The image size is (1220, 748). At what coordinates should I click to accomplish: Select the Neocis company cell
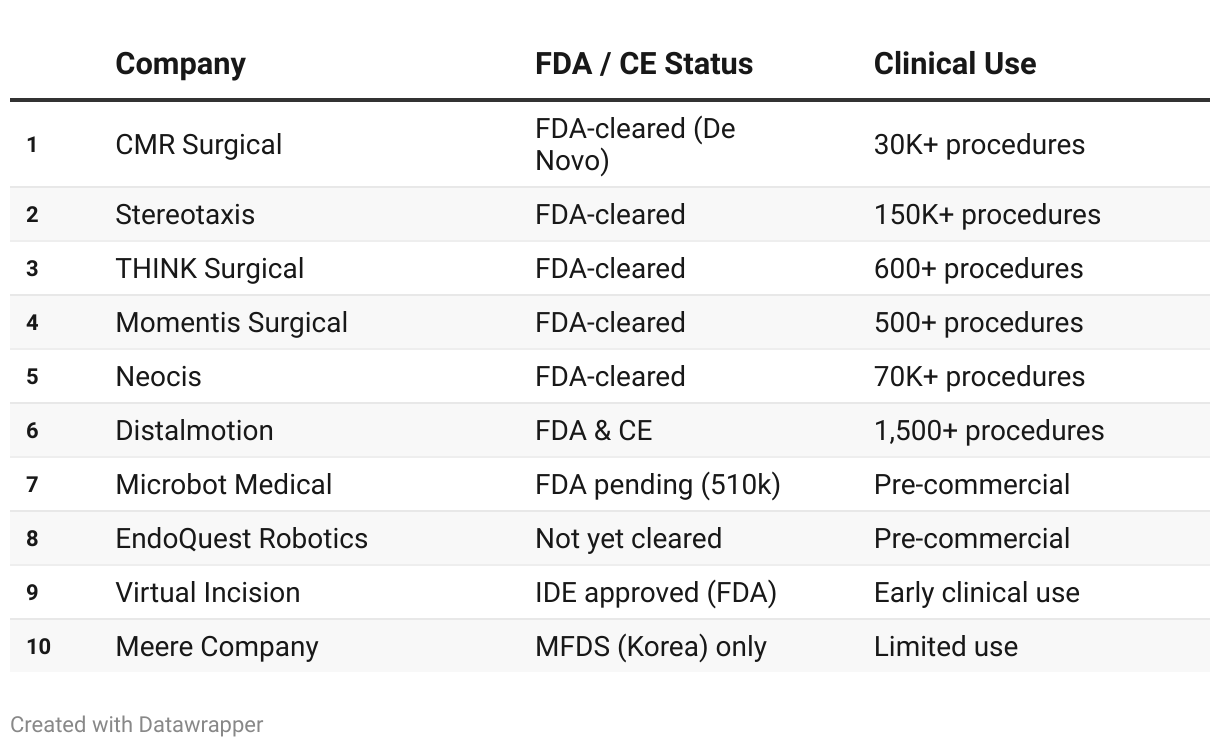158,377
